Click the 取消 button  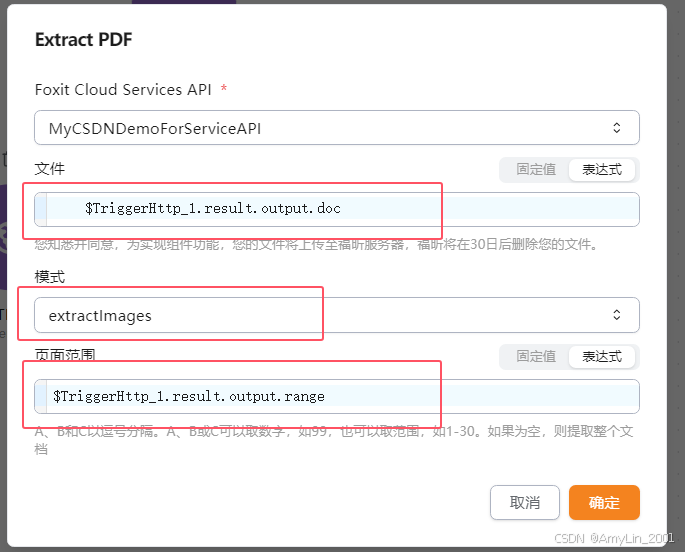pyautogui.click(x=525, y=502)
